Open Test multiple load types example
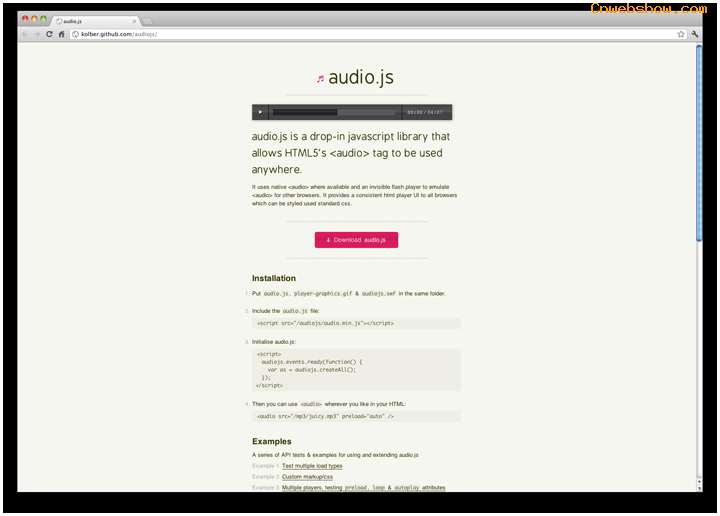This screenshot has height=516, width=720. 312,466
